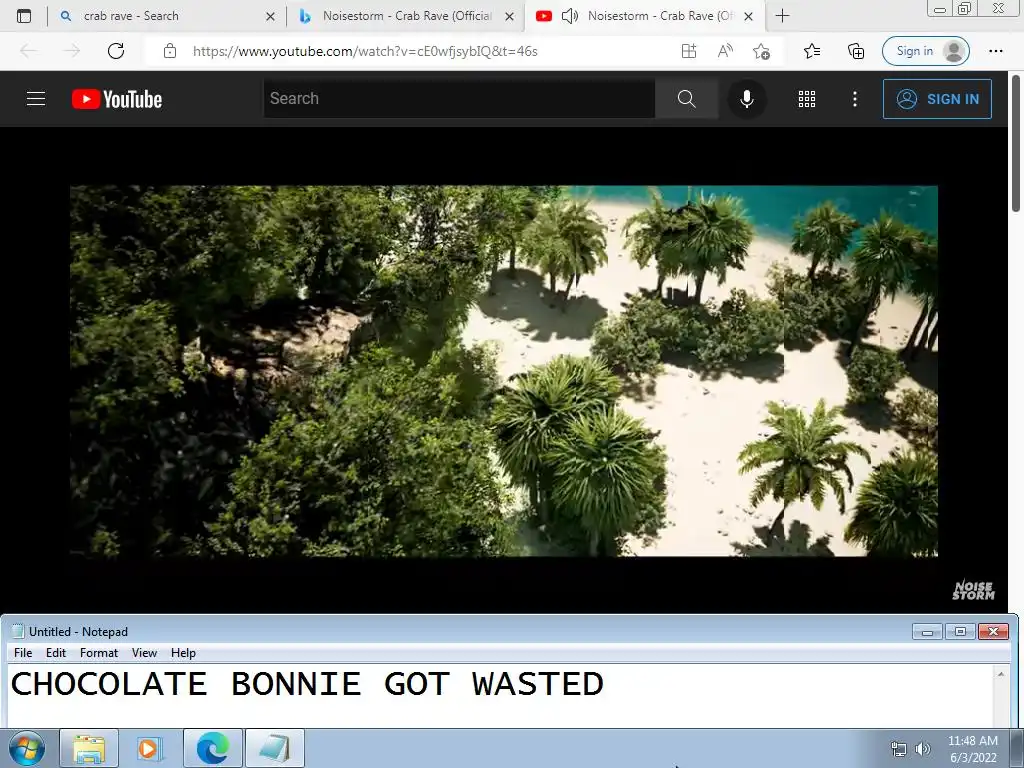Click the system volume tray icon

(923, 749)
